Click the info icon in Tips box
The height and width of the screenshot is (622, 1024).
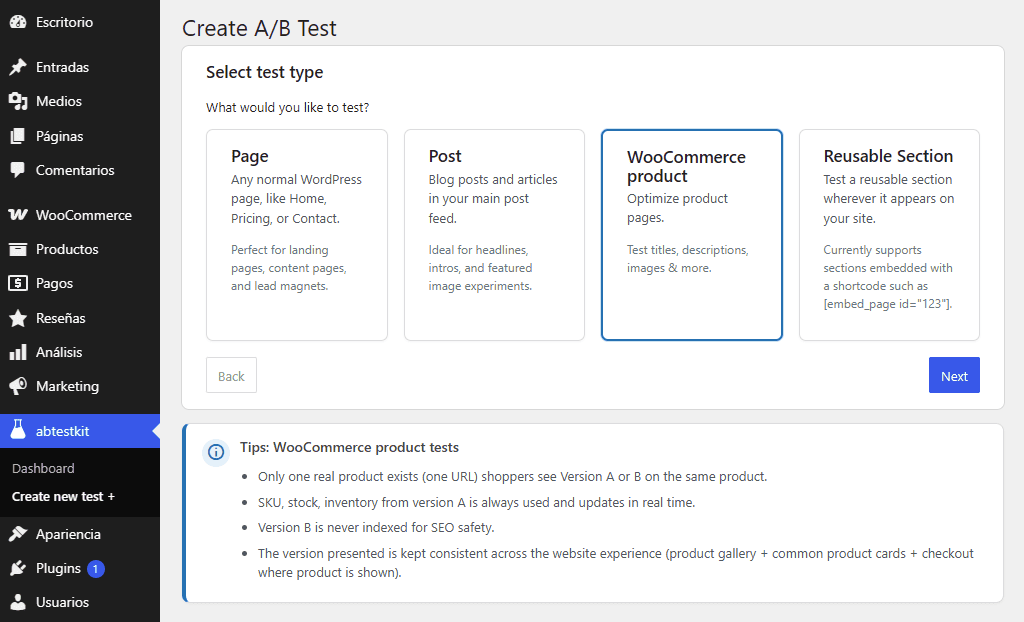pyautogui.click(x=216, y=452)
